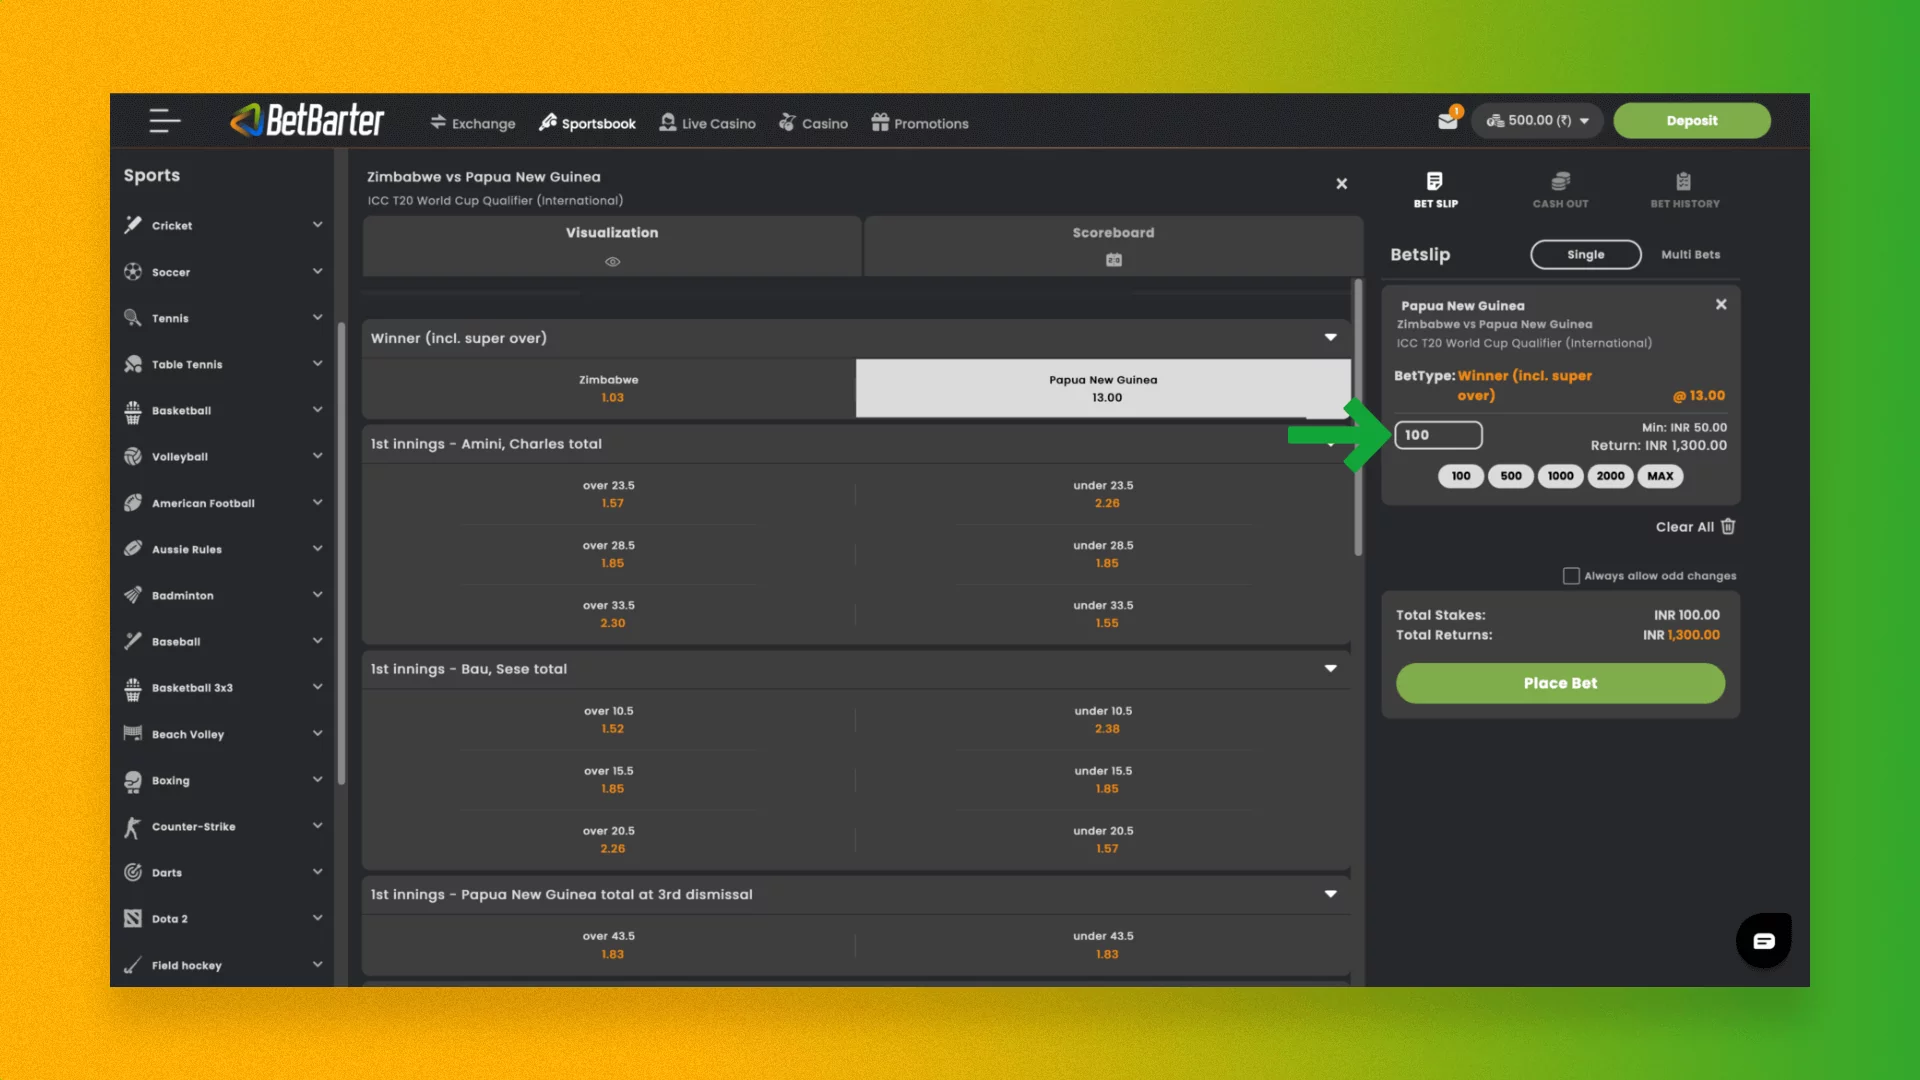Enable Always allow odd changes checkbox
Screen dimensions: 1920x1080
click(x=1571, y=576)
